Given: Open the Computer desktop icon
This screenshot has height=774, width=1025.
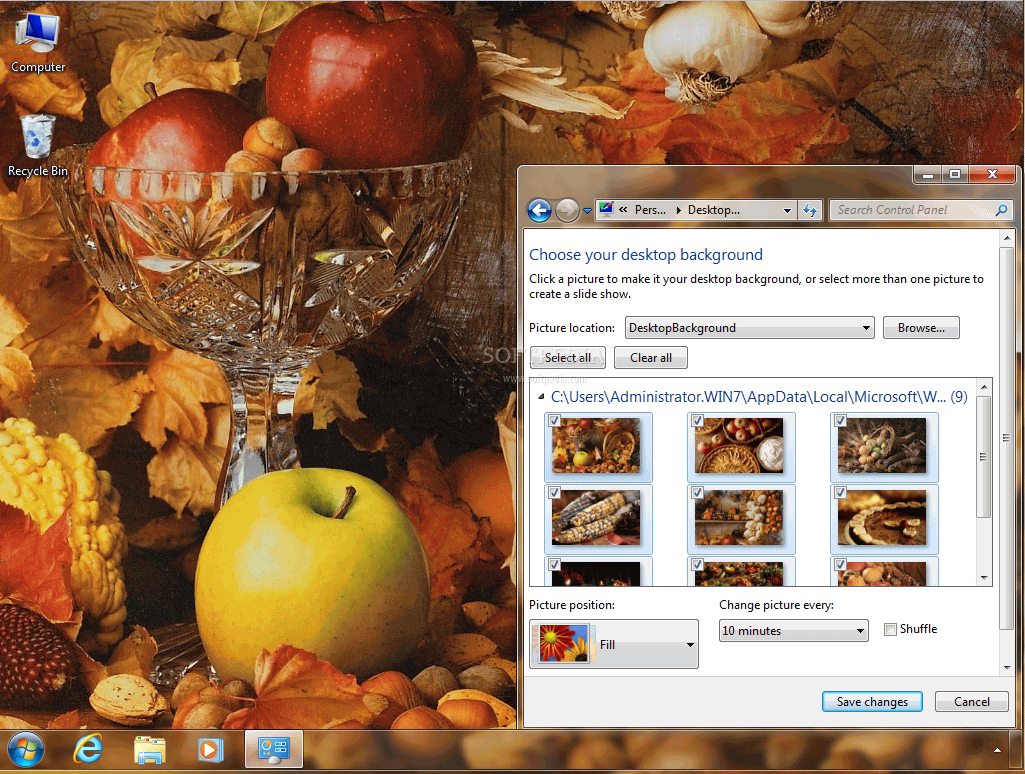Looking at the screenshot, I should [x=37, y=42].
